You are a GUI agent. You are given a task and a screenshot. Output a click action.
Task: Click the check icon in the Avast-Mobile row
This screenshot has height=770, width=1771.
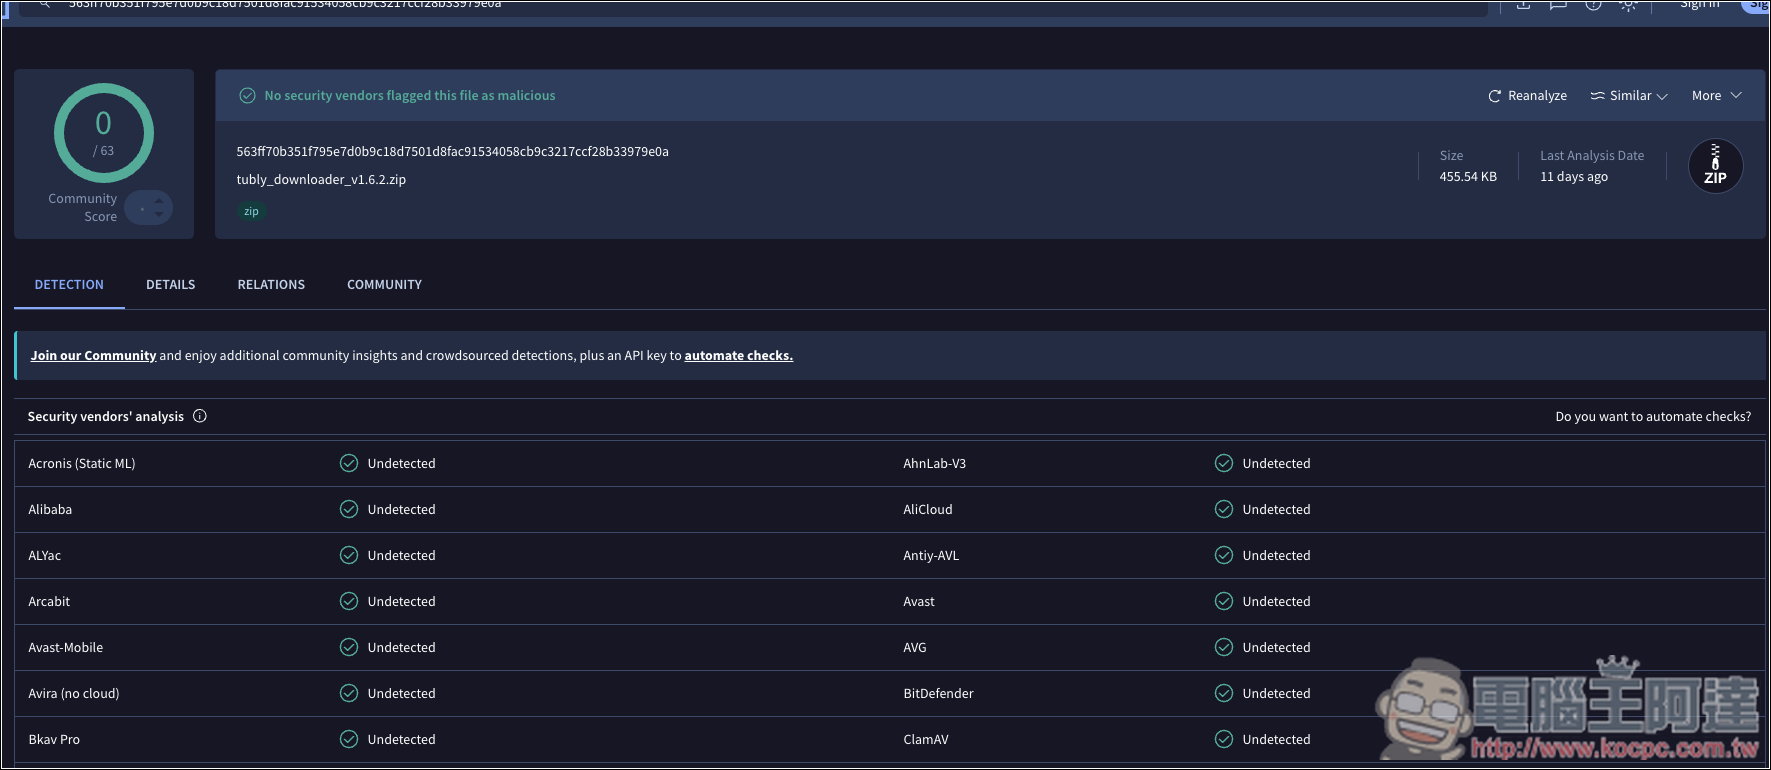click(x=349, y=647)
